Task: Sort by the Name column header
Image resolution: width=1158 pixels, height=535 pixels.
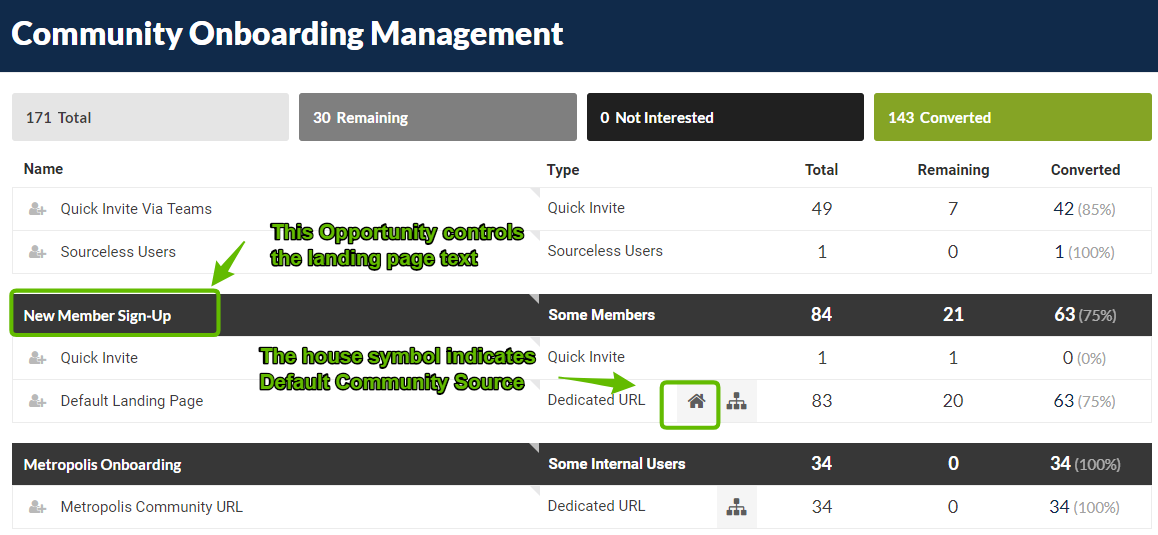Action: click(x=43, y=169)
